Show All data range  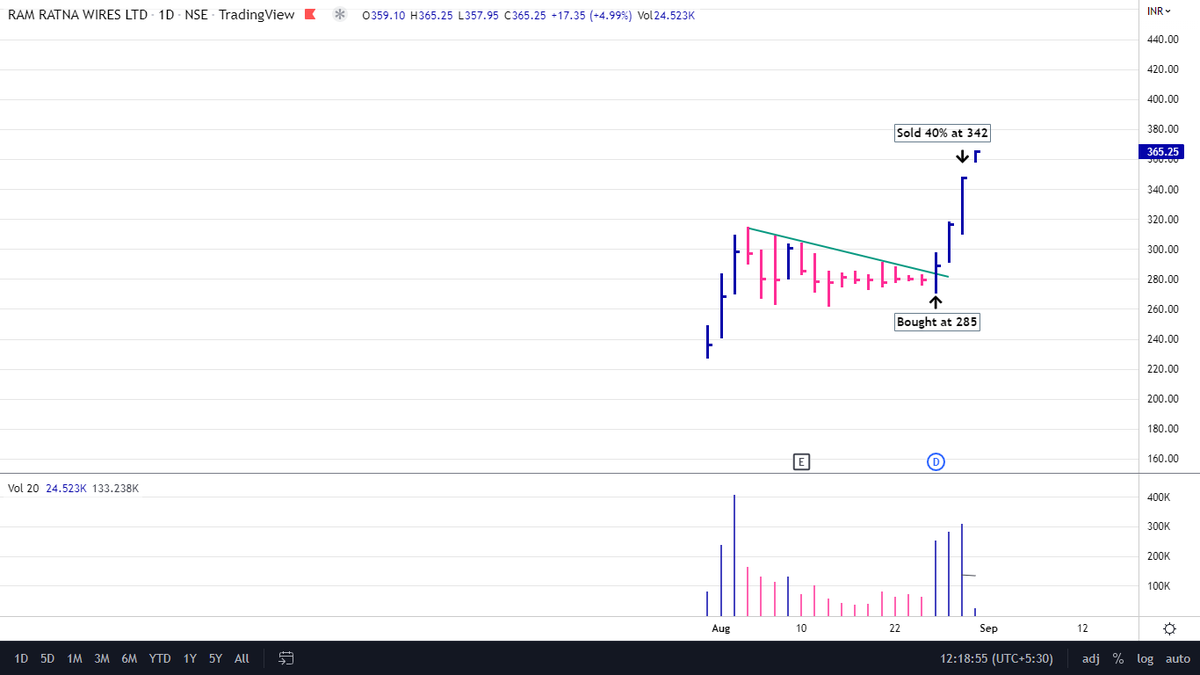tap(241, 659)
